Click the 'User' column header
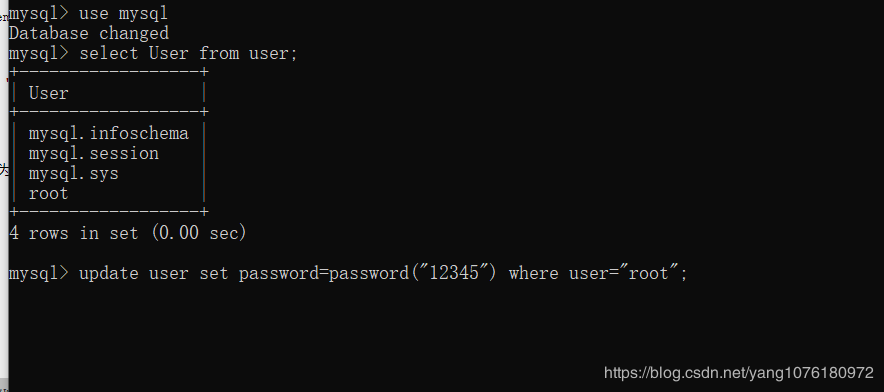884x392 pixels. tap(48, 93)
